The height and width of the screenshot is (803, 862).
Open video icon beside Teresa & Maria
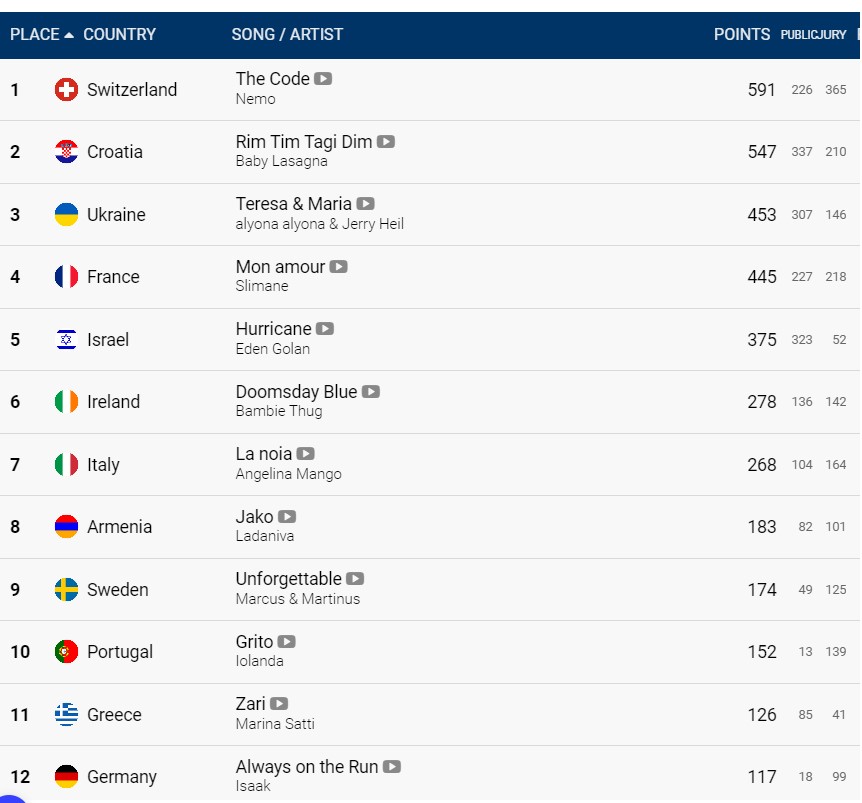click(x=365, y=204)
